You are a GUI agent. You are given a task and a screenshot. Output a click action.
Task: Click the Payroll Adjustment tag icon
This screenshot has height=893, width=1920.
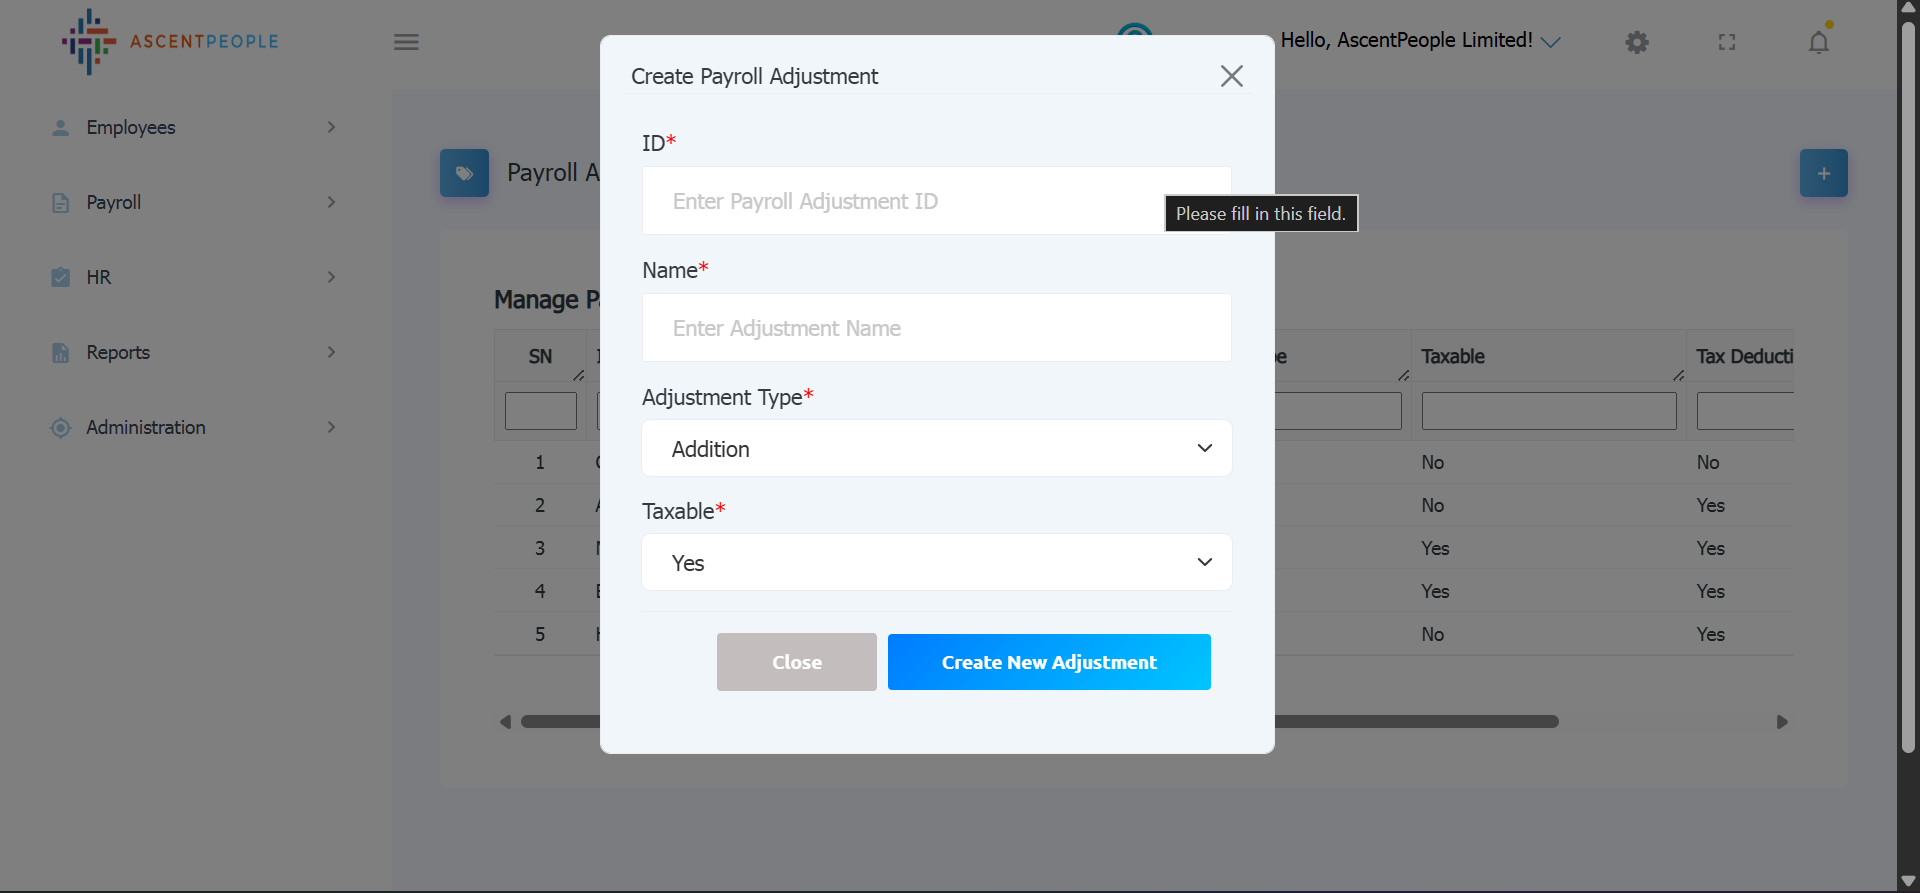tap(464, 173)
